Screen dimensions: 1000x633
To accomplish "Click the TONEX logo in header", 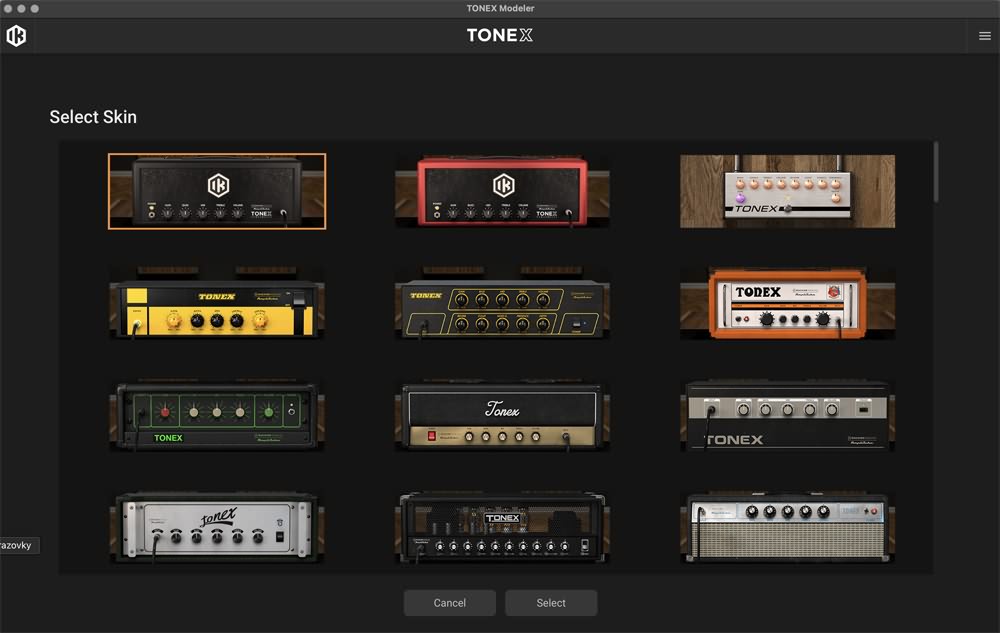I will point(500,36).
